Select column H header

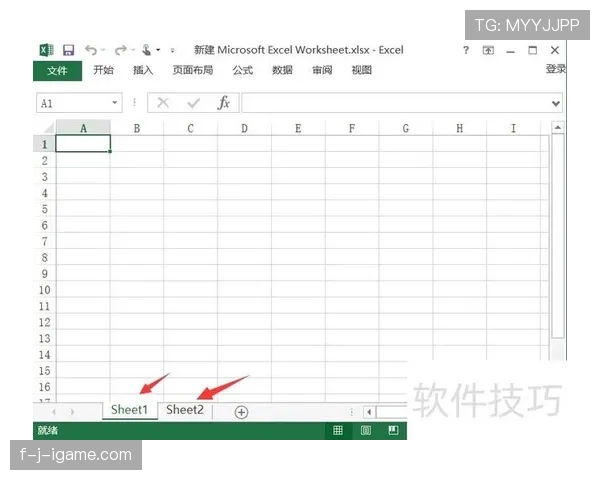point(460,128)
